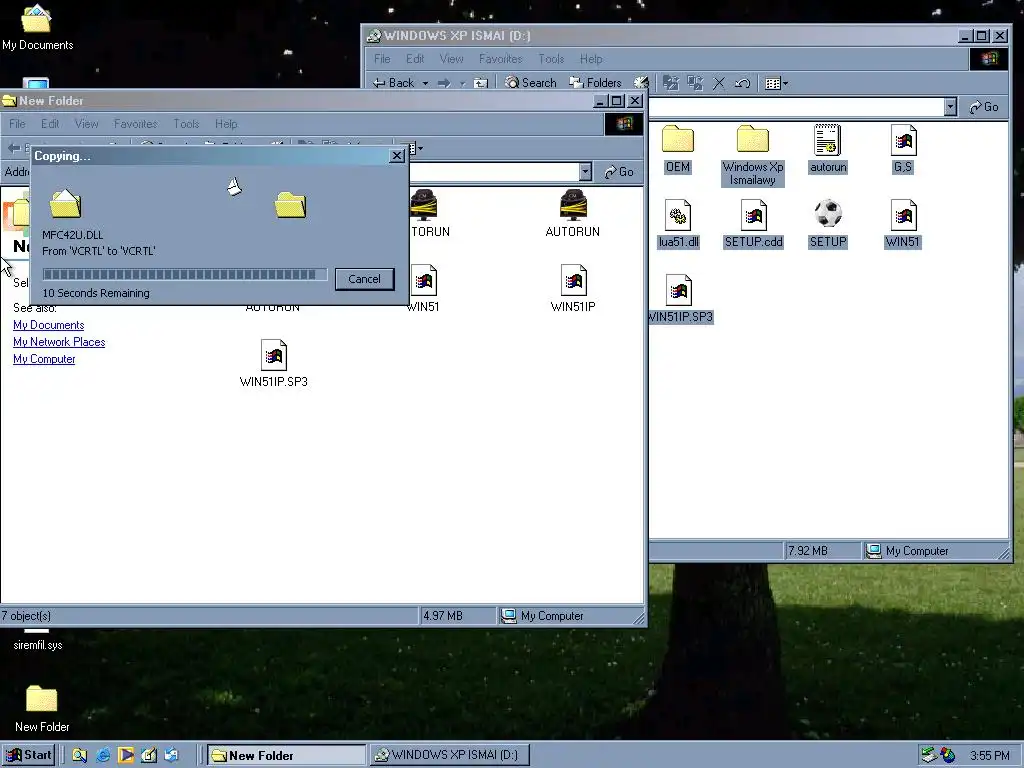Switch to New Folder taskbar button

tap(286, 756)
